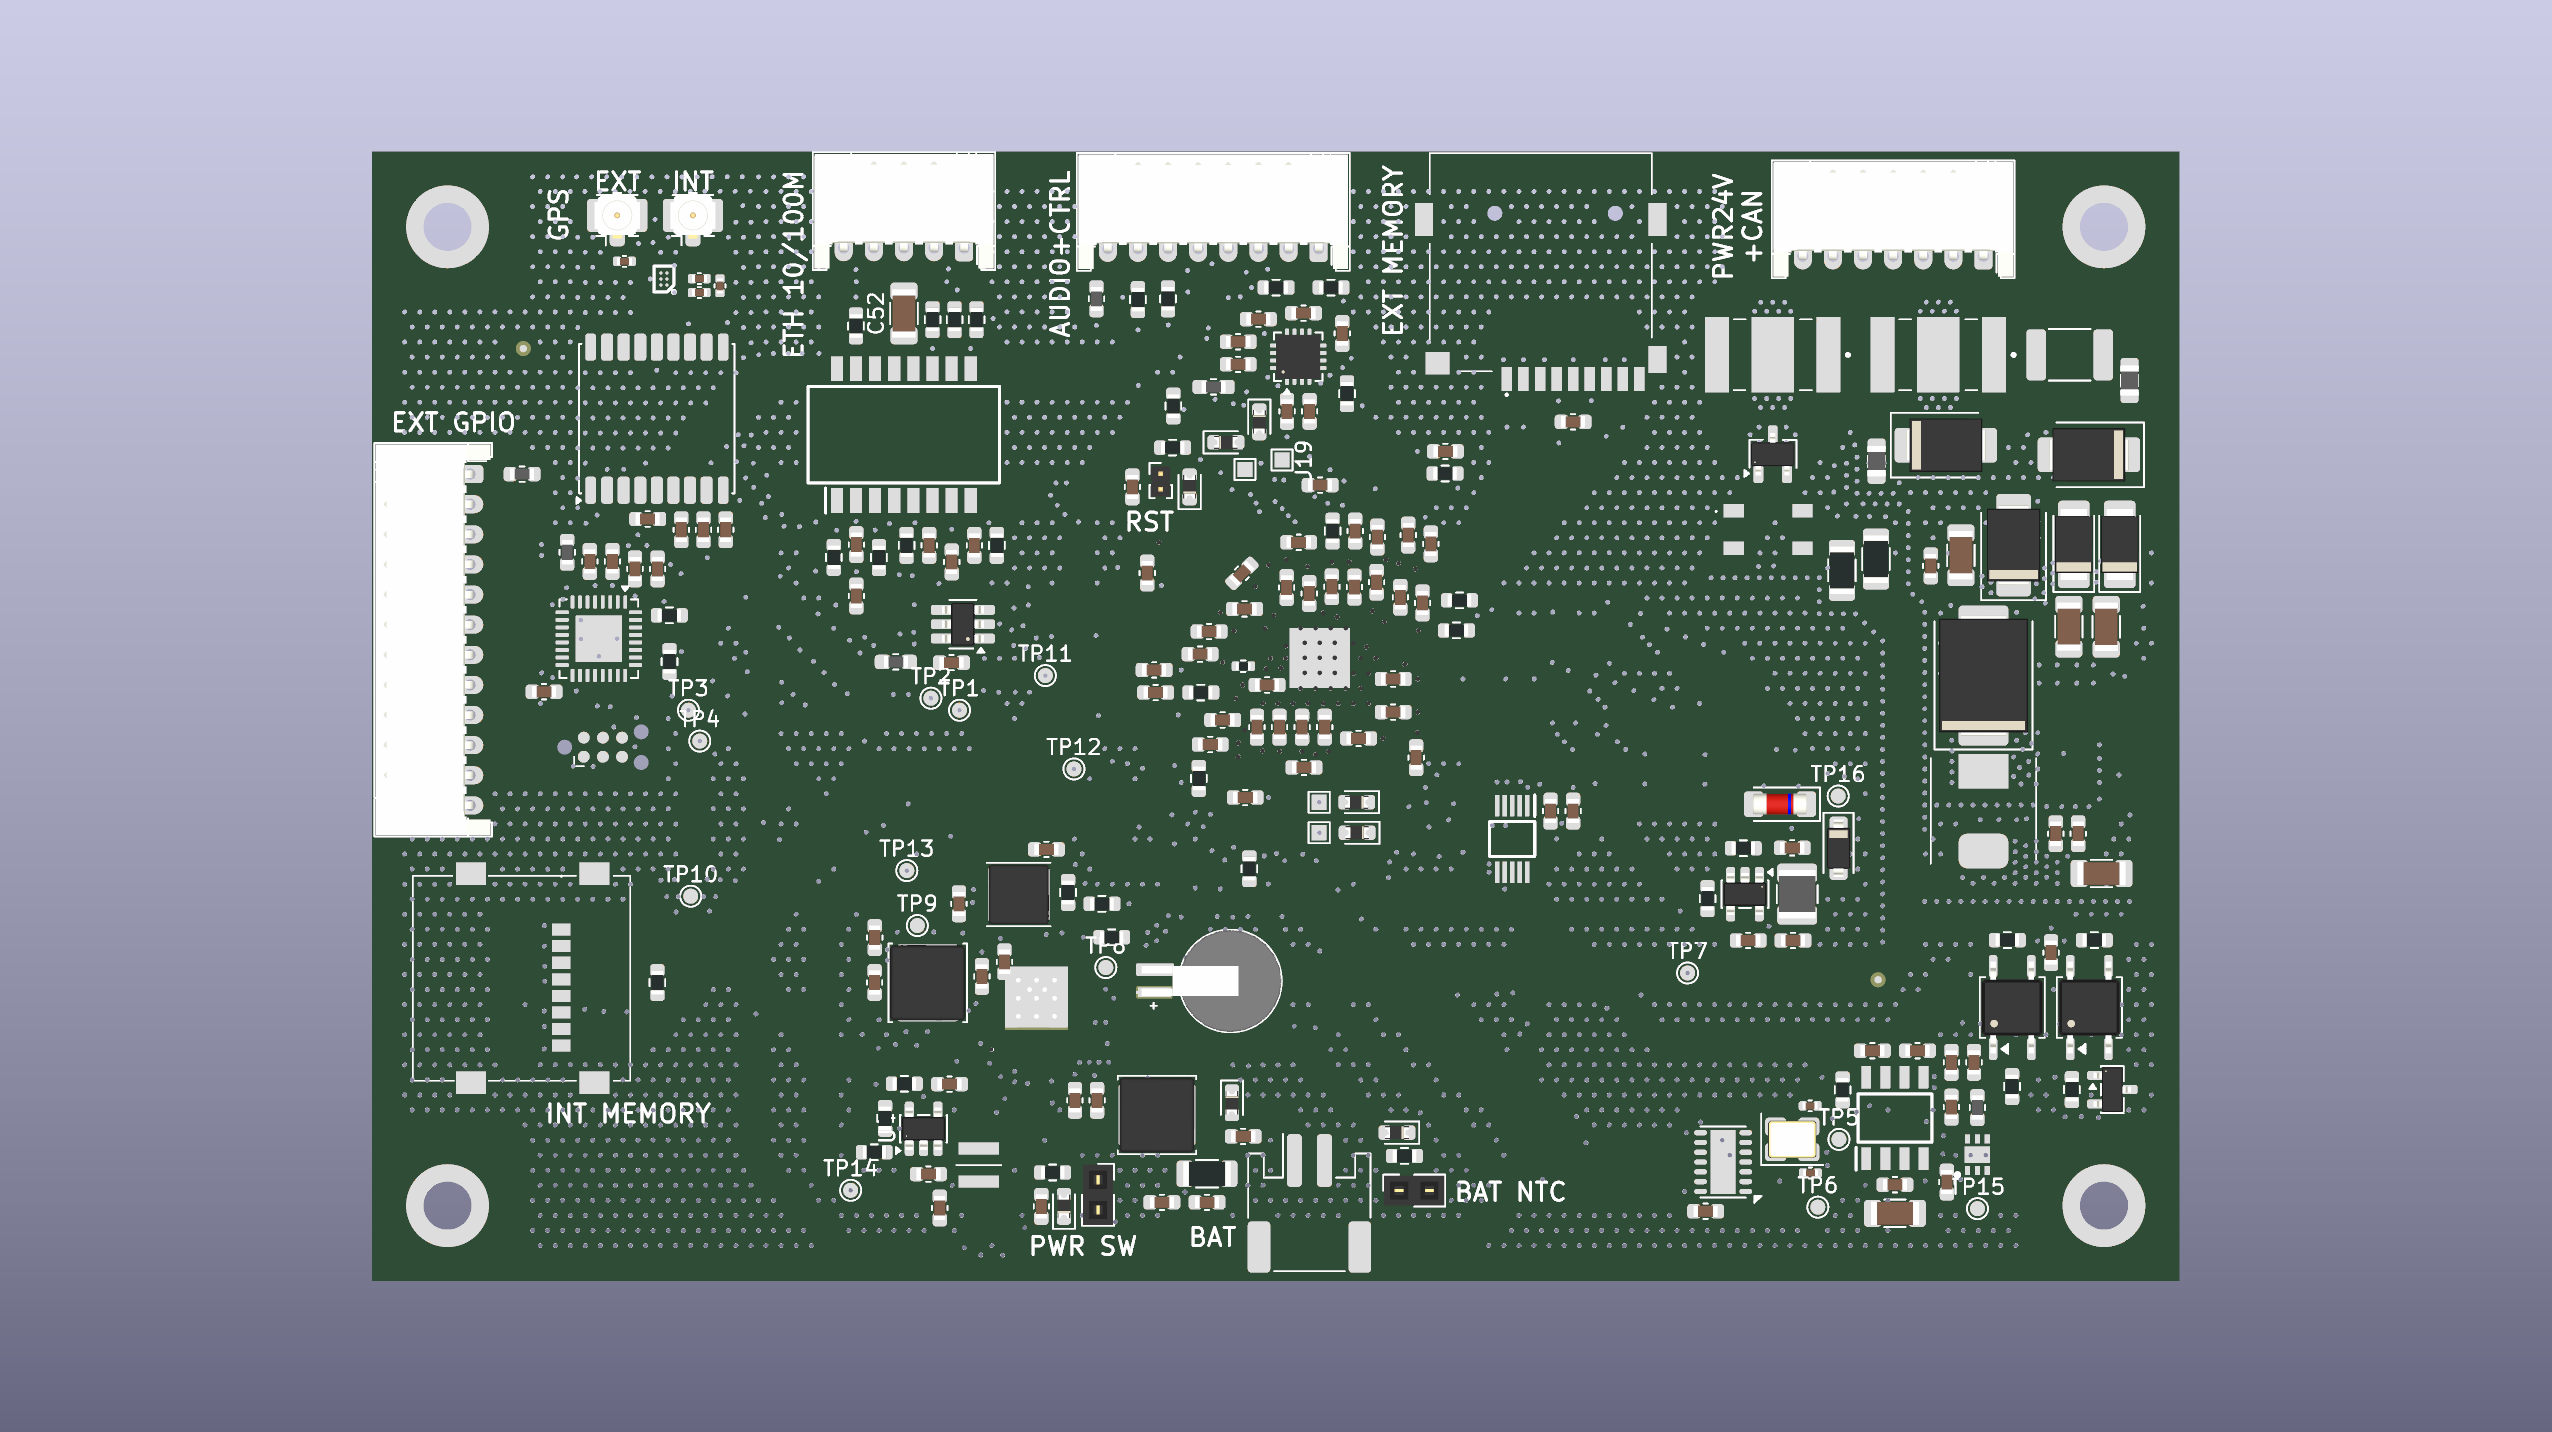Select the INT MEMORY silkscreen label
The width and height of the screenshot is (2552, 1432).
click(628, 1114)
